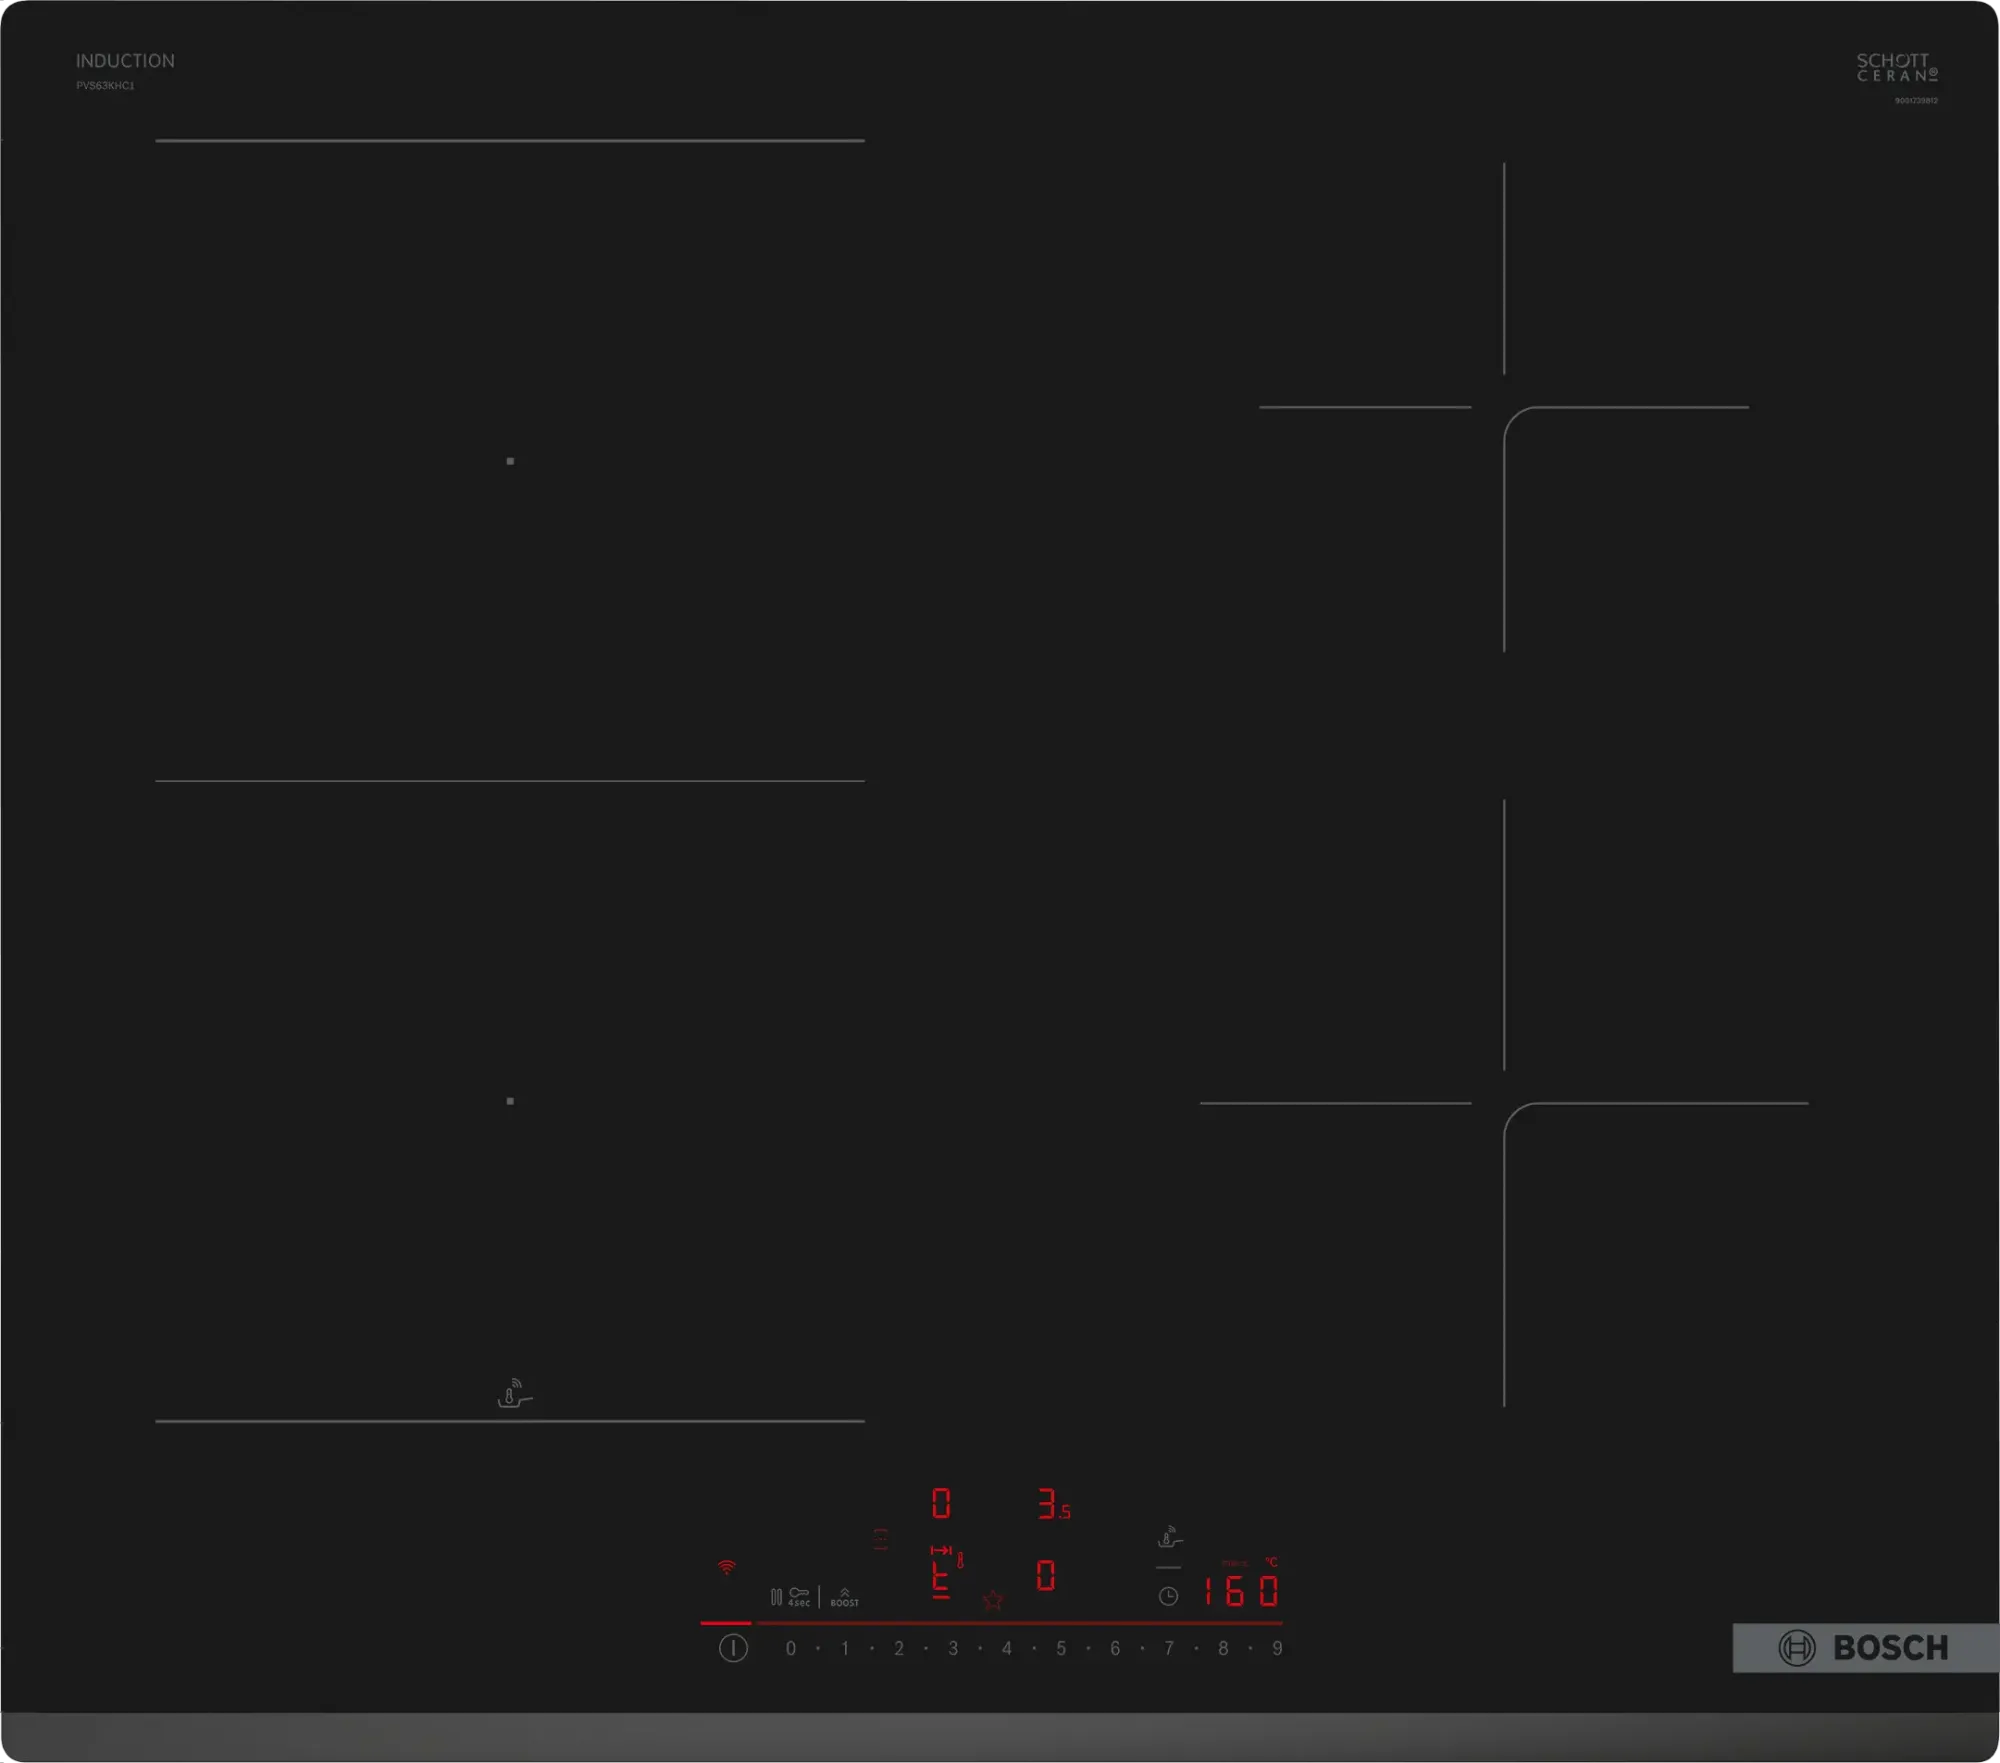Tap the timer clock icon

1168,1597
